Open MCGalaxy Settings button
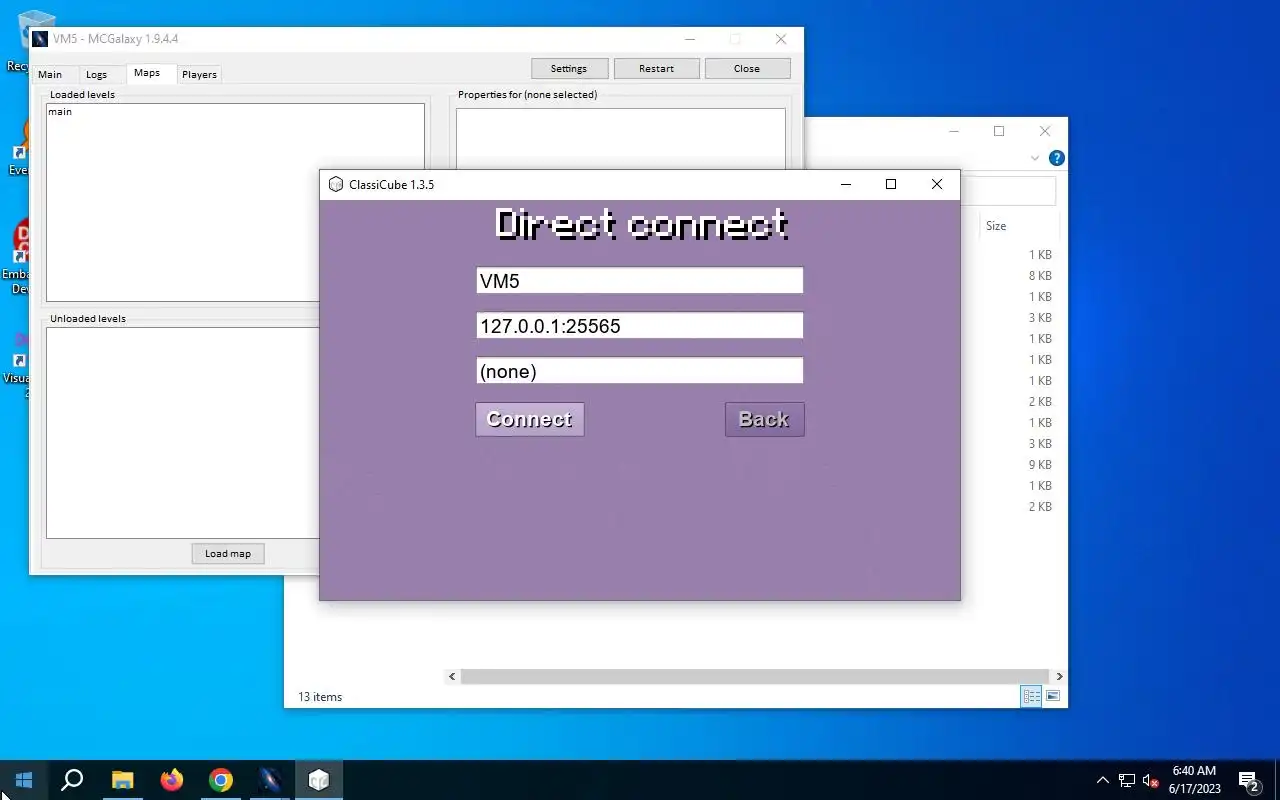 click(568, 68)
